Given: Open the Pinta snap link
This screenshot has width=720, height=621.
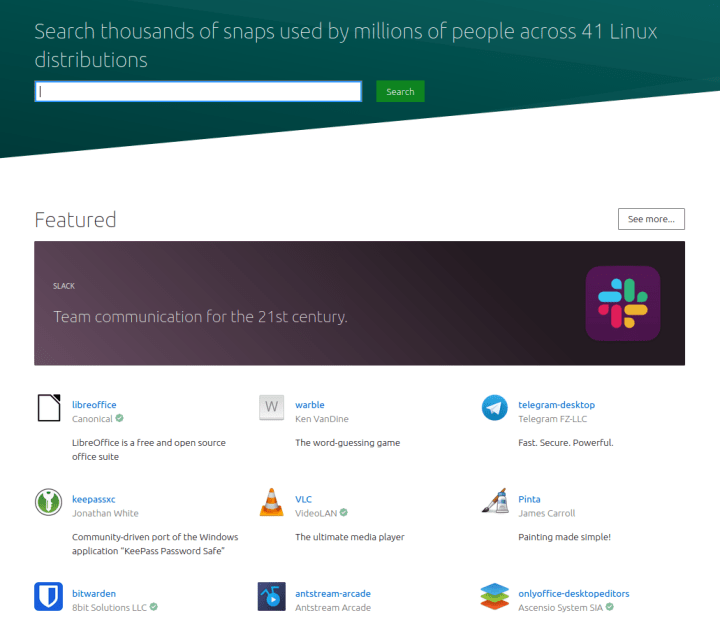Looking at the screenshot, I should coord(529,499).
